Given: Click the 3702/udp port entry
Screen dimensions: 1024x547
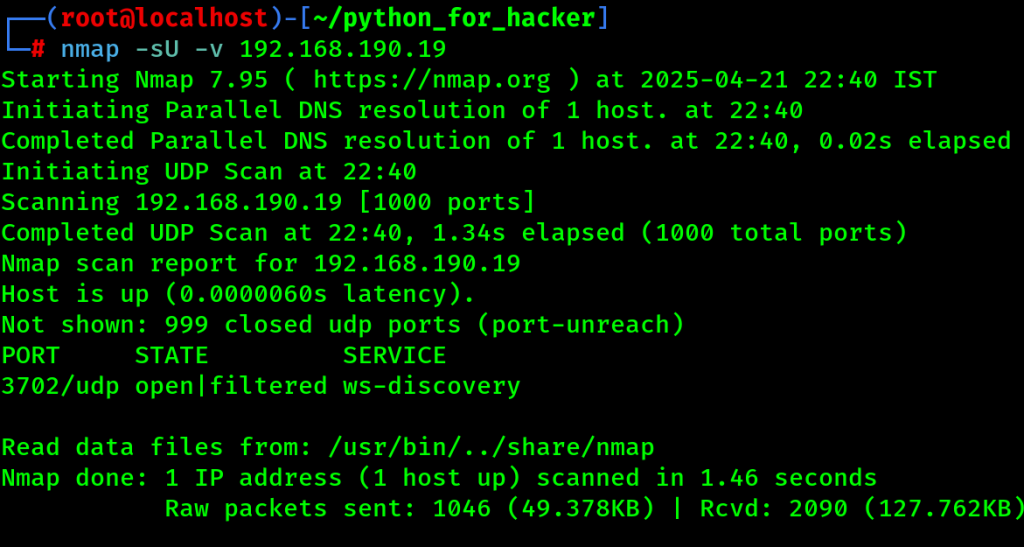Looking at the screenshot, I should [60, 386].
